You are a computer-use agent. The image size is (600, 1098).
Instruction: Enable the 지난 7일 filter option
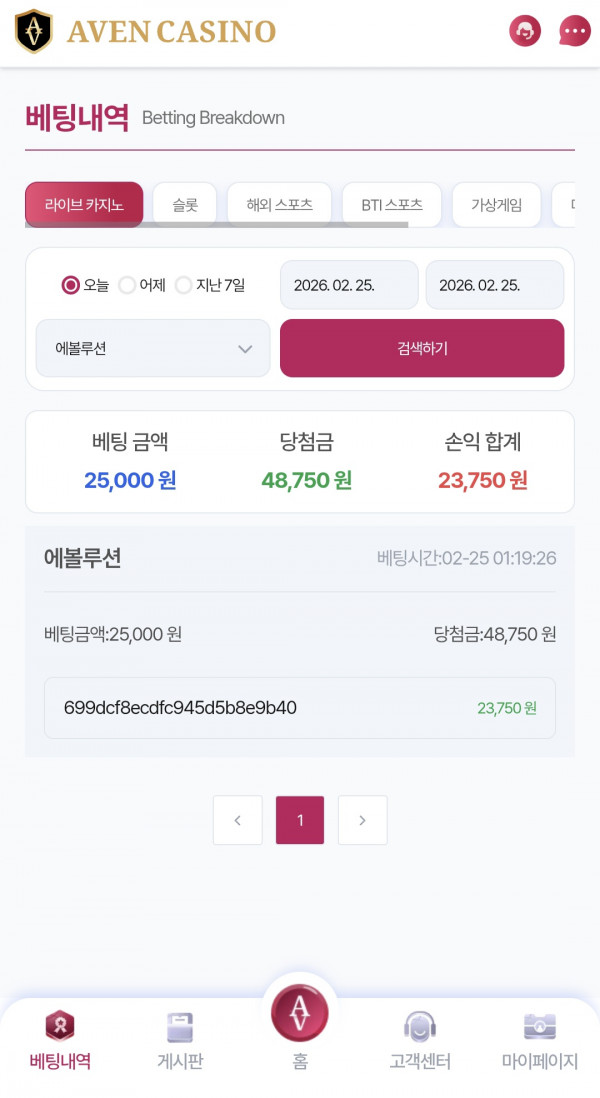coord(184,285)
